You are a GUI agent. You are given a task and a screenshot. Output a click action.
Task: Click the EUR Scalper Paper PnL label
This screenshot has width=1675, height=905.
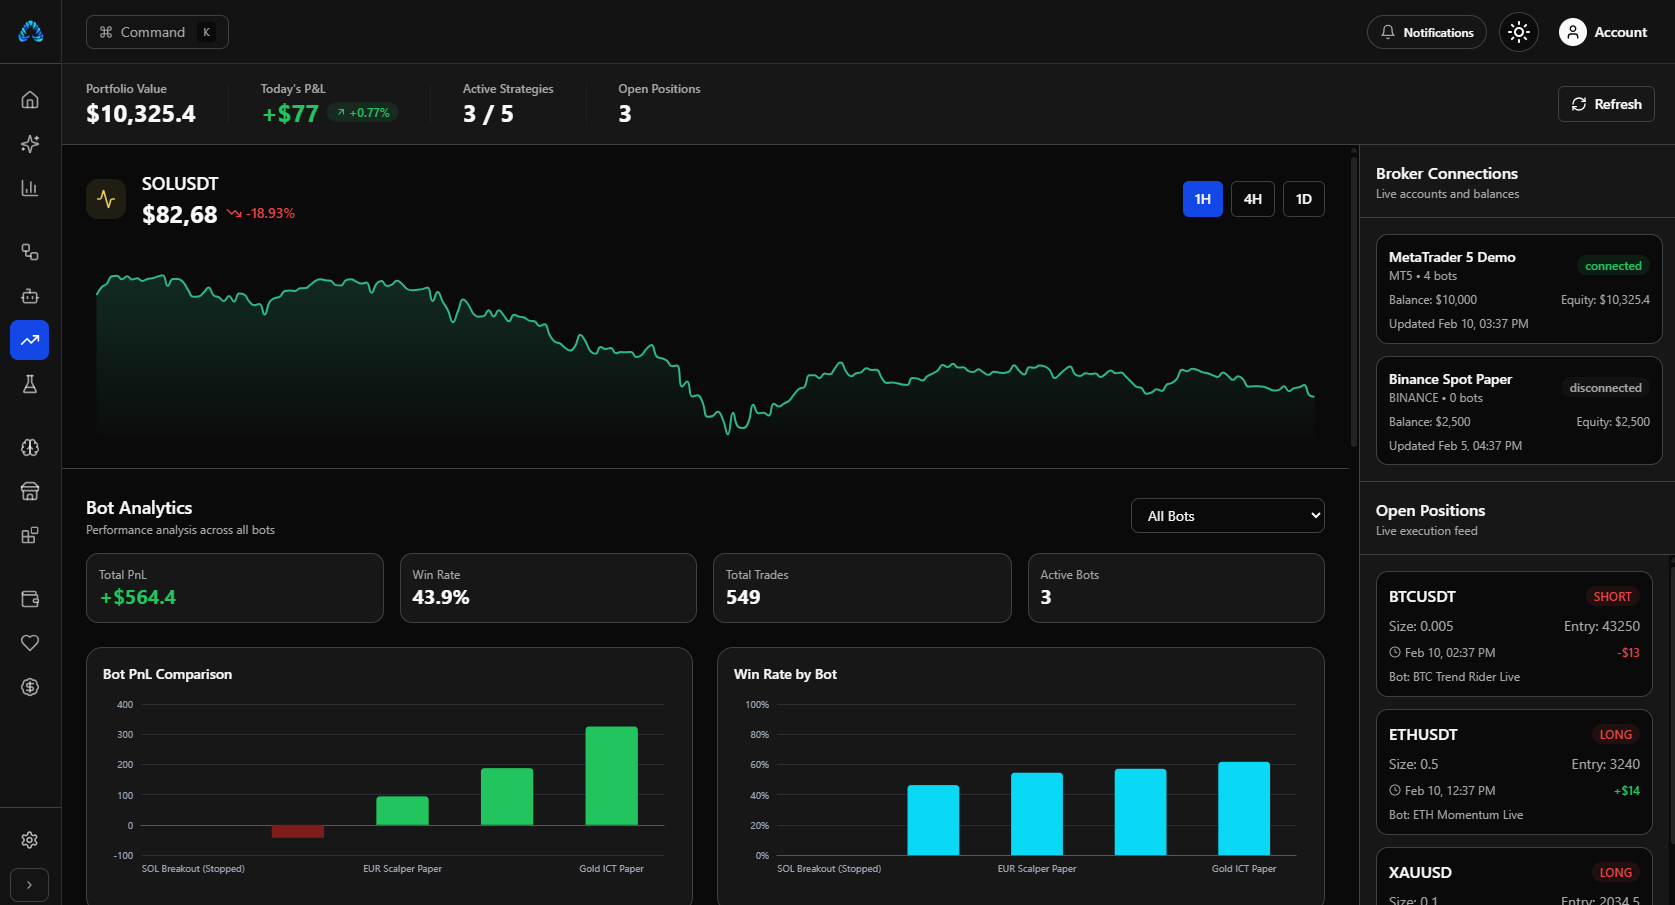tap(402, 869)
